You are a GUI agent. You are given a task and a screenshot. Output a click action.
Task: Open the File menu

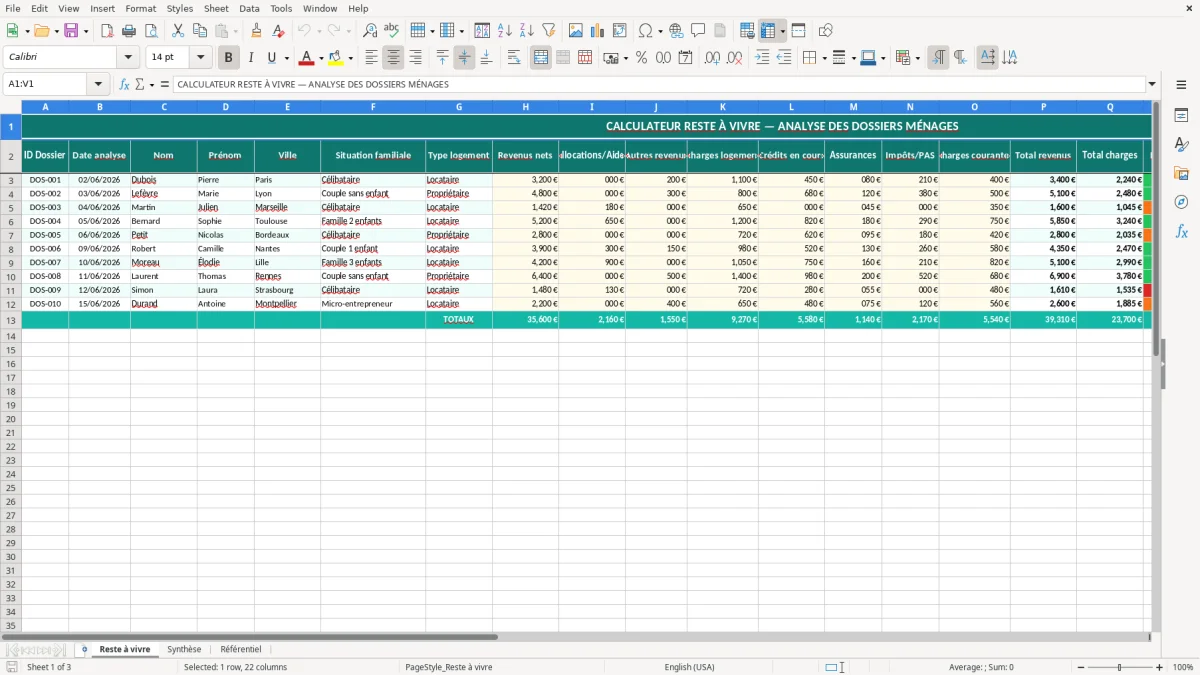point(13,8)
